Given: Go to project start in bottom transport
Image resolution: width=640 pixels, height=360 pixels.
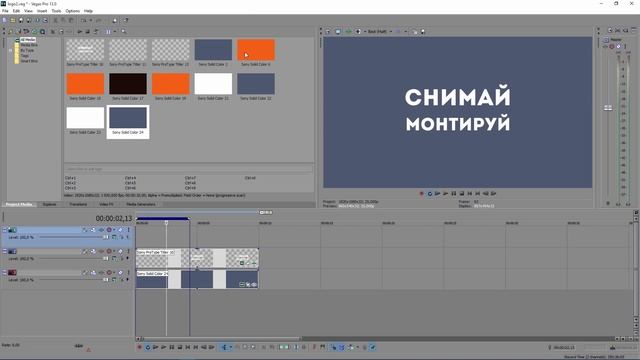Looking at the screenshot, I should click(188, 347).
